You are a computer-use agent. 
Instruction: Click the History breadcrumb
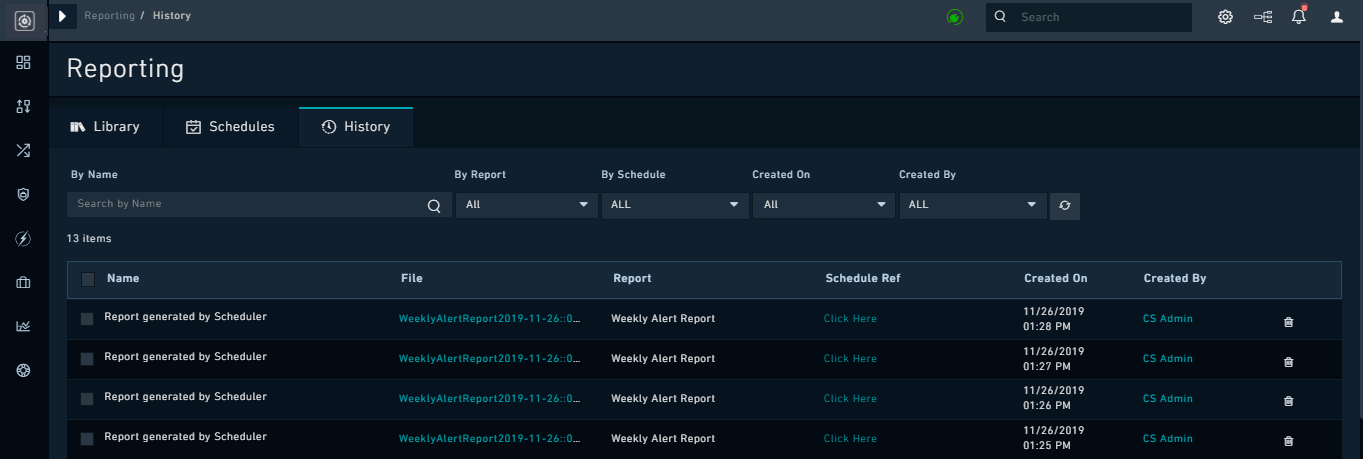tap(172, 16)
